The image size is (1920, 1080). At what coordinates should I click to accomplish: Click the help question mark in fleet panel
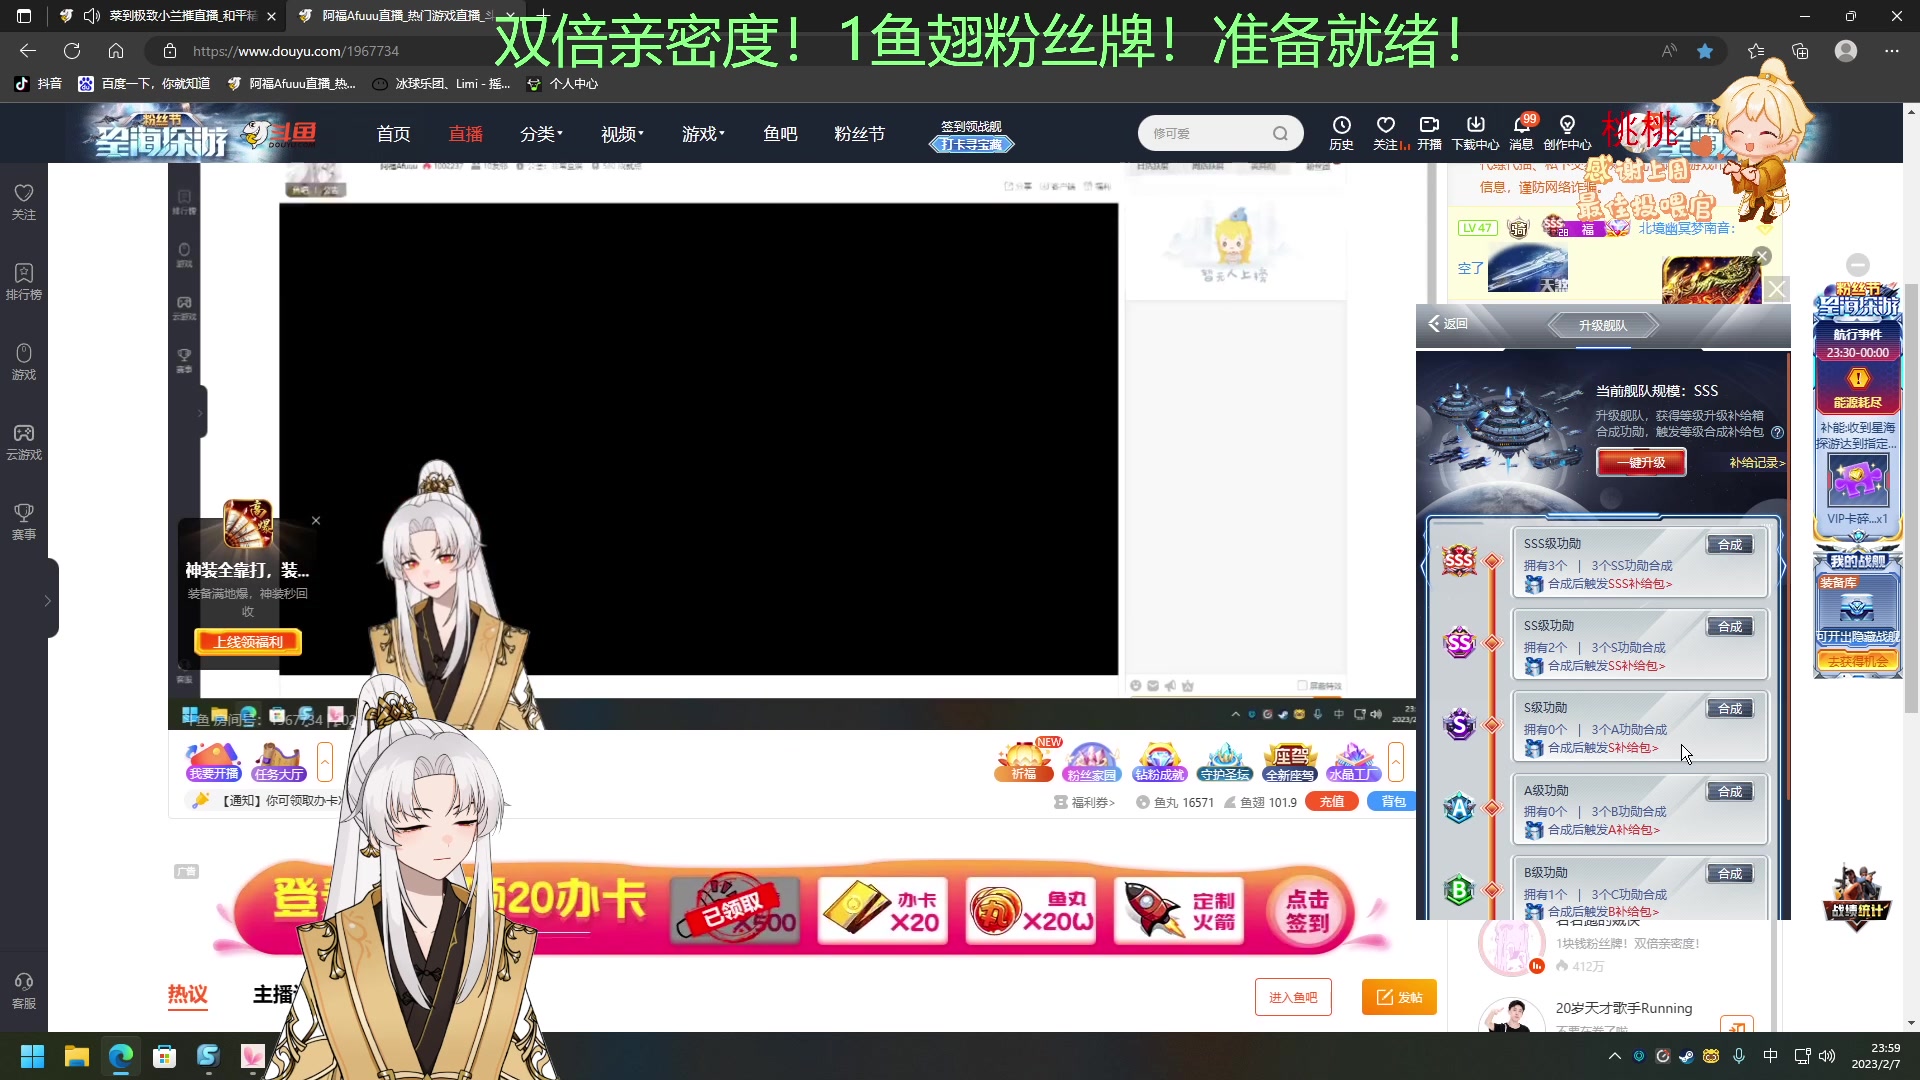(1777, 432)
